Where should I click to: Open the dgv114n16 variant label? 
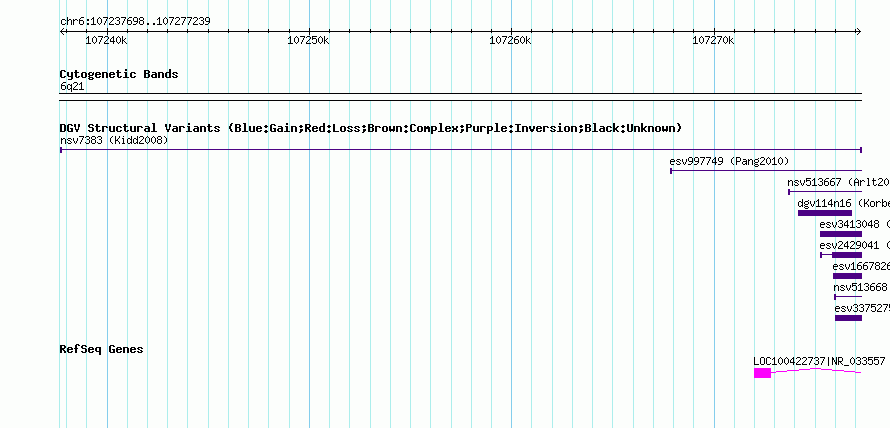click(843, 203)
